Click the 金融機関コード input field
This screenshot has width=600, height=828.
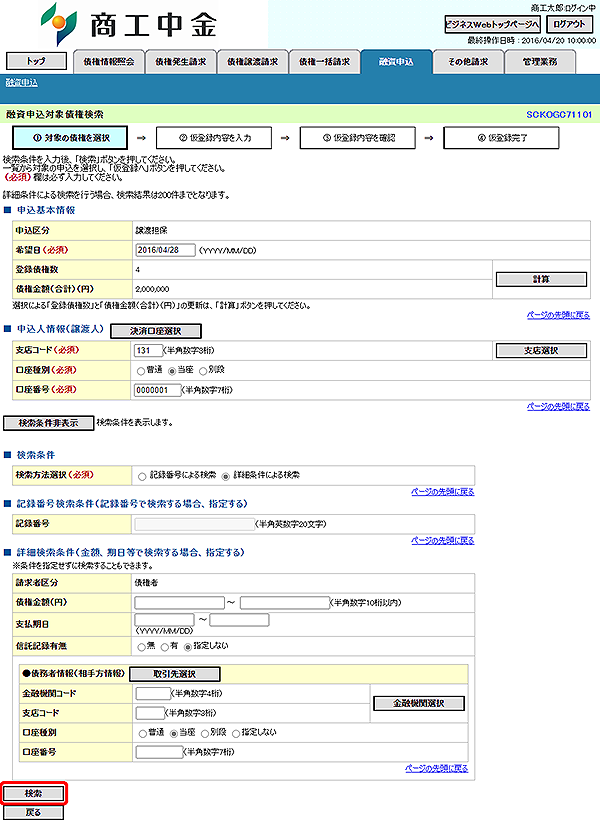click(153, 693)
